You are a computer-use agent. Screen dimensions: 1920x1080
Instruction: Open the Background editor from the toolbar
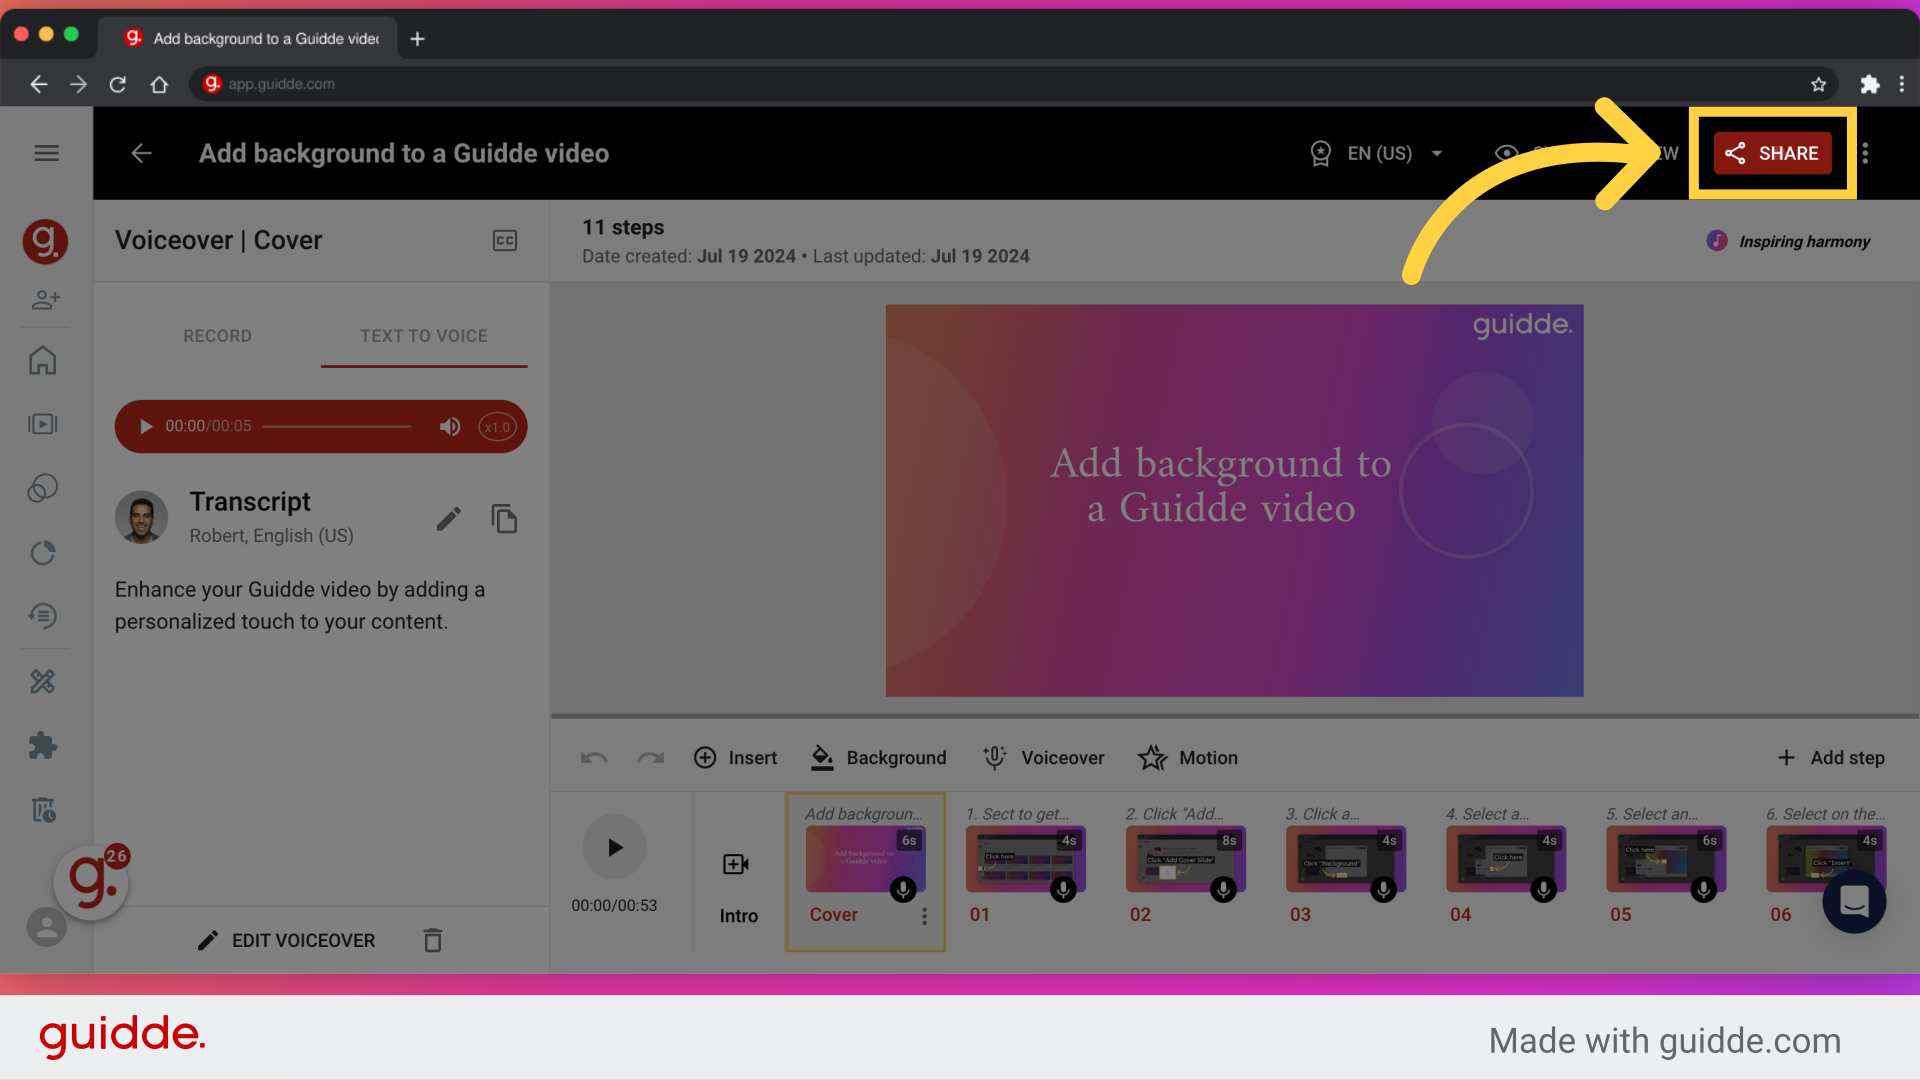tap(878, 758)
